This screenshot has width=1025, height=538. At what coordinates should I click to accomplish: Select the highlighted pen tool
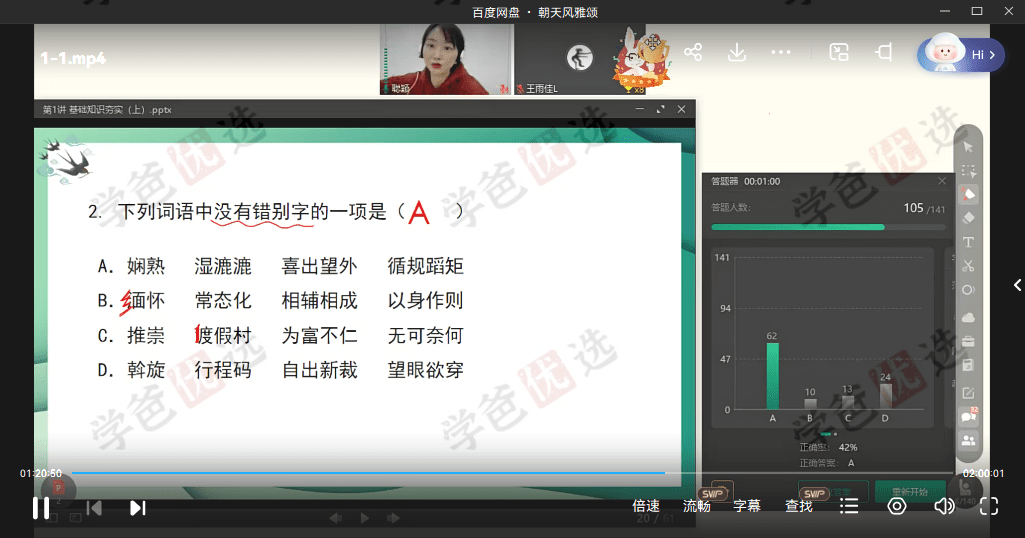(x=968, y=195)
